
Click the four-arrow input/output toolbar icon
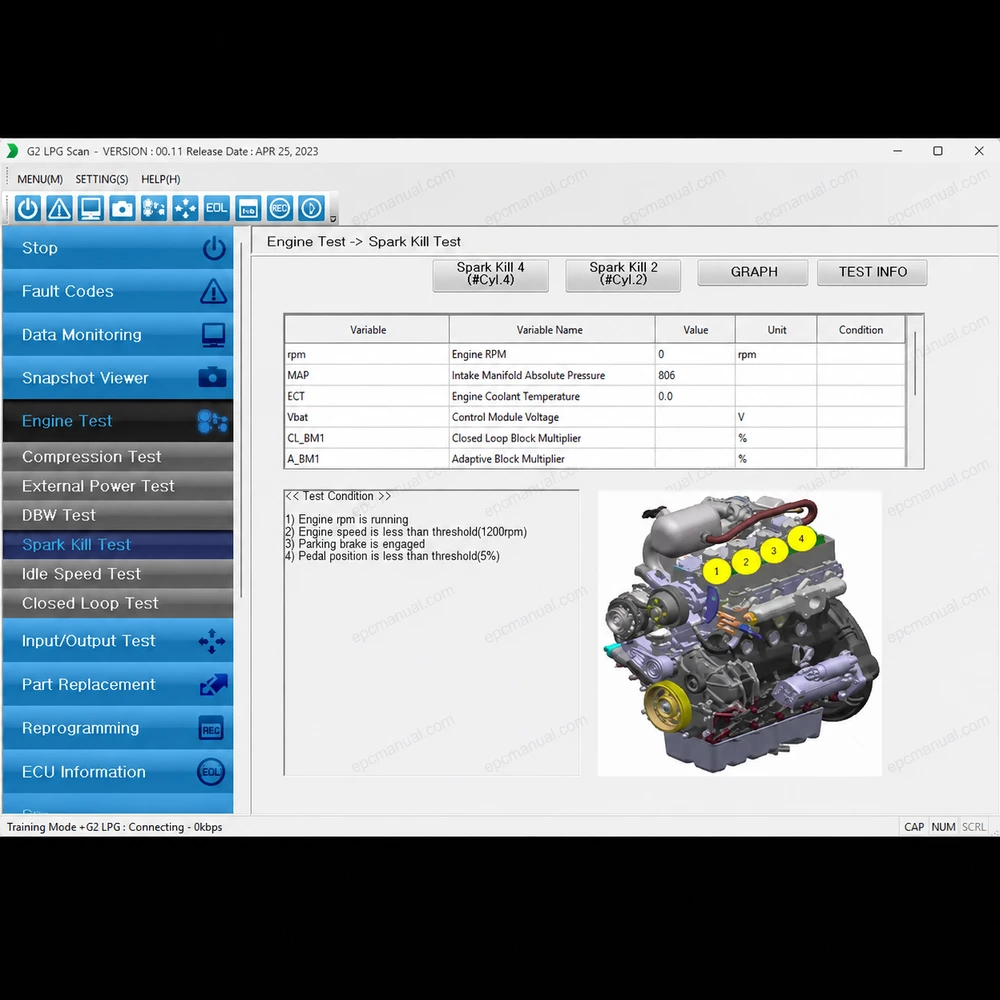tap(185, 209)
